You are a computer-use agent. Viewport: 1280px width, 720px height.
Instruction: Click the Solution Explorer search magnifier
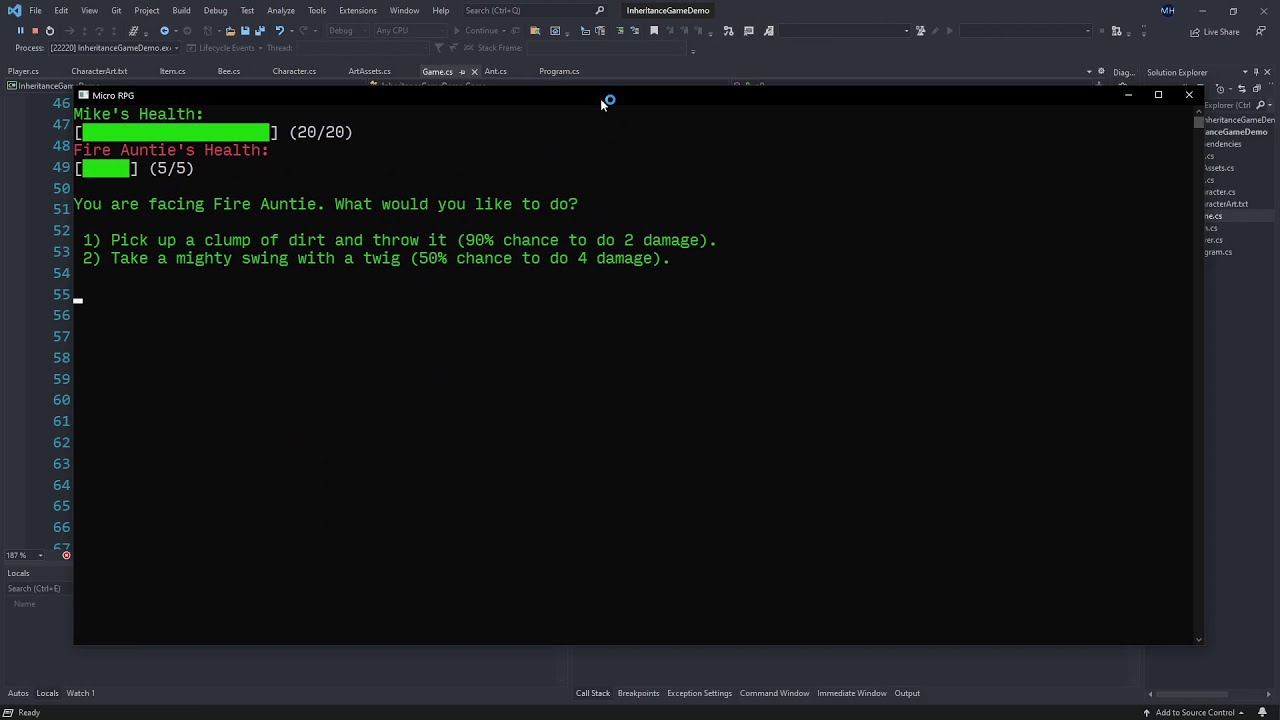click(1261, 105)
